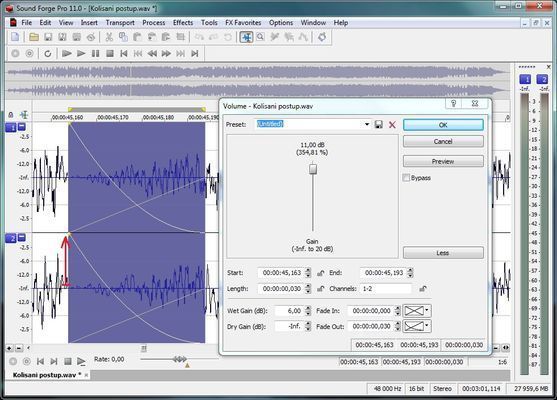Open the Preset dropdown list

[367, 124]
